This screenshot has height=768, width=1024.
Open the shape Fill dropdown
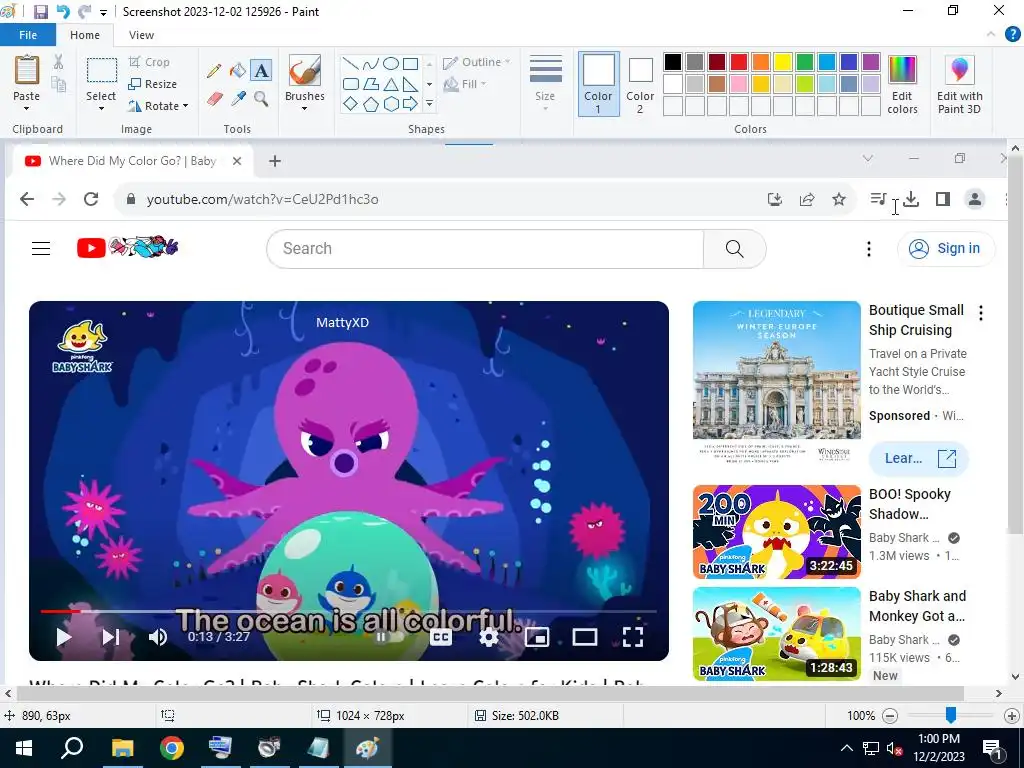point(465,84)
